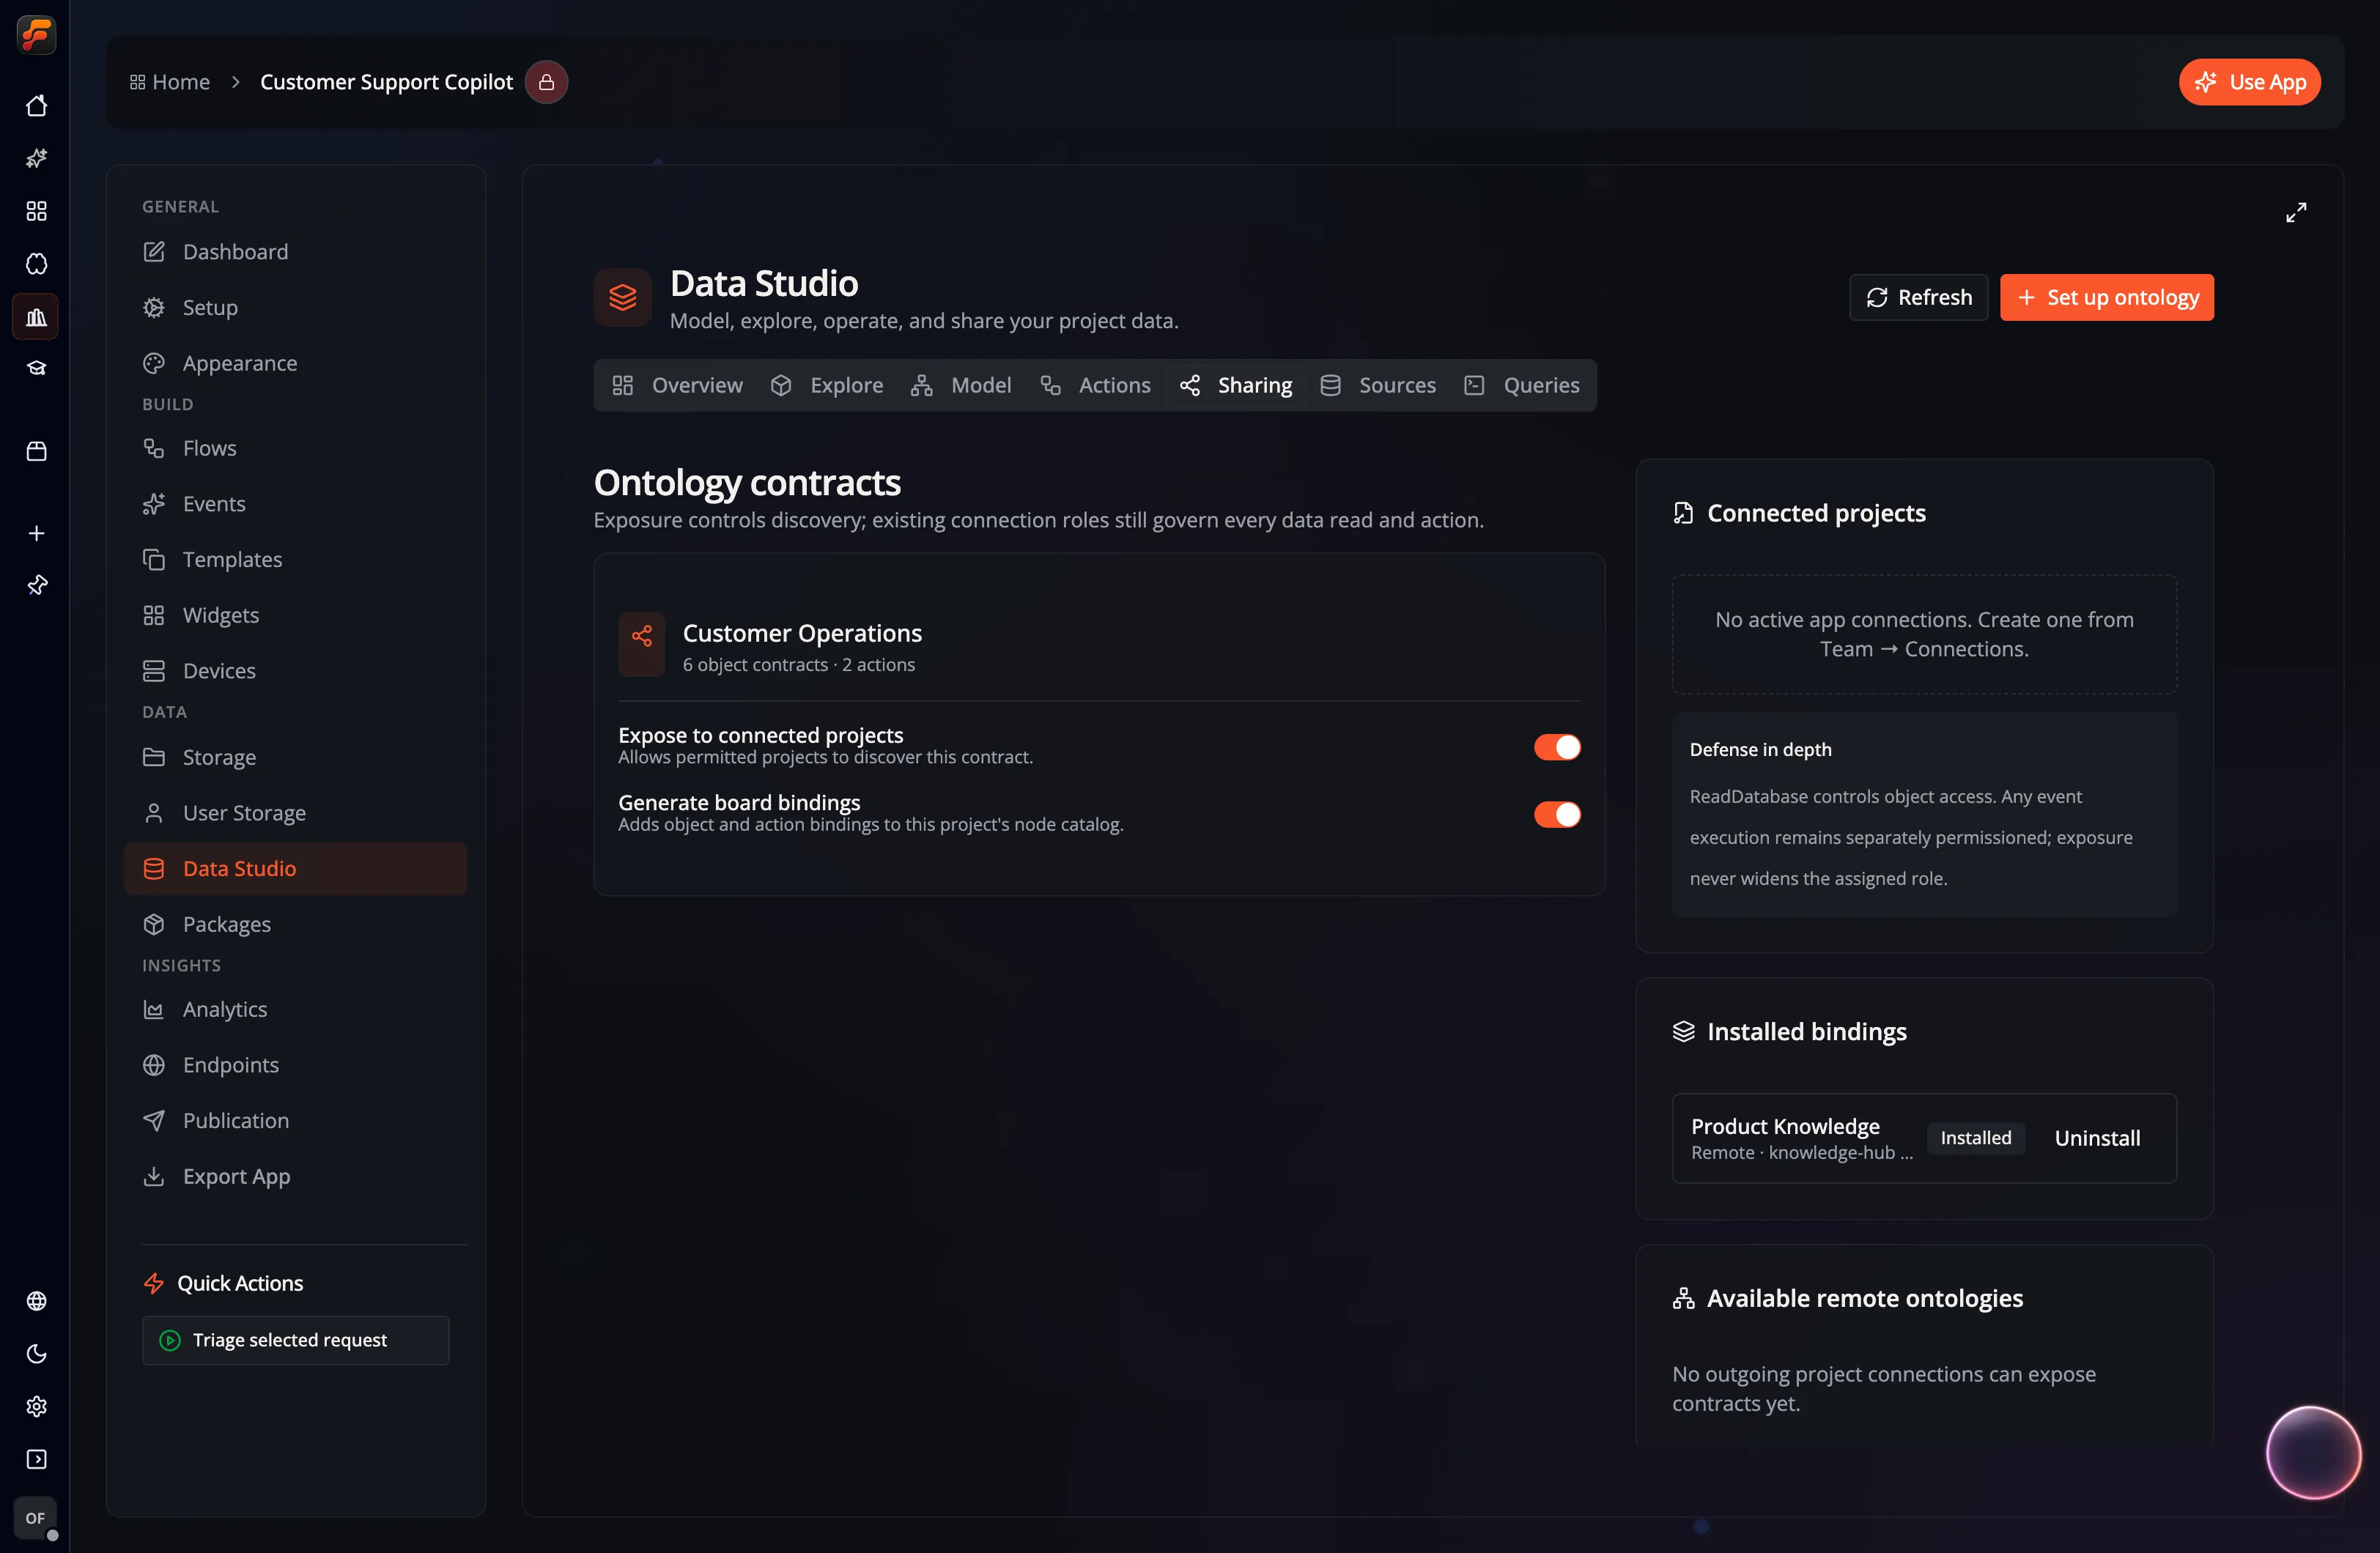The width and height of the screenshot is (2380, 1553).
Task: Click the sparkles icon in the left rail
Action: coord(36,158)
